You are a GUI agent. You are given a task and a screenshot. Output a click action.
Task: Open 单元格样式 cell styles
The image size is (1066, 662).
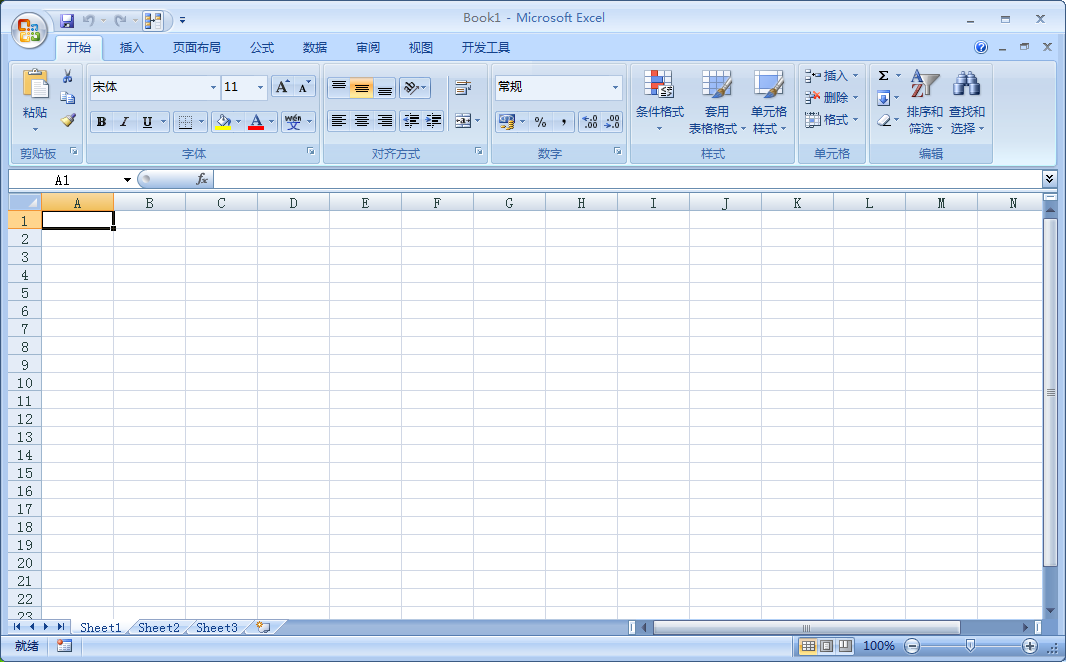click(x=769, y=101)
